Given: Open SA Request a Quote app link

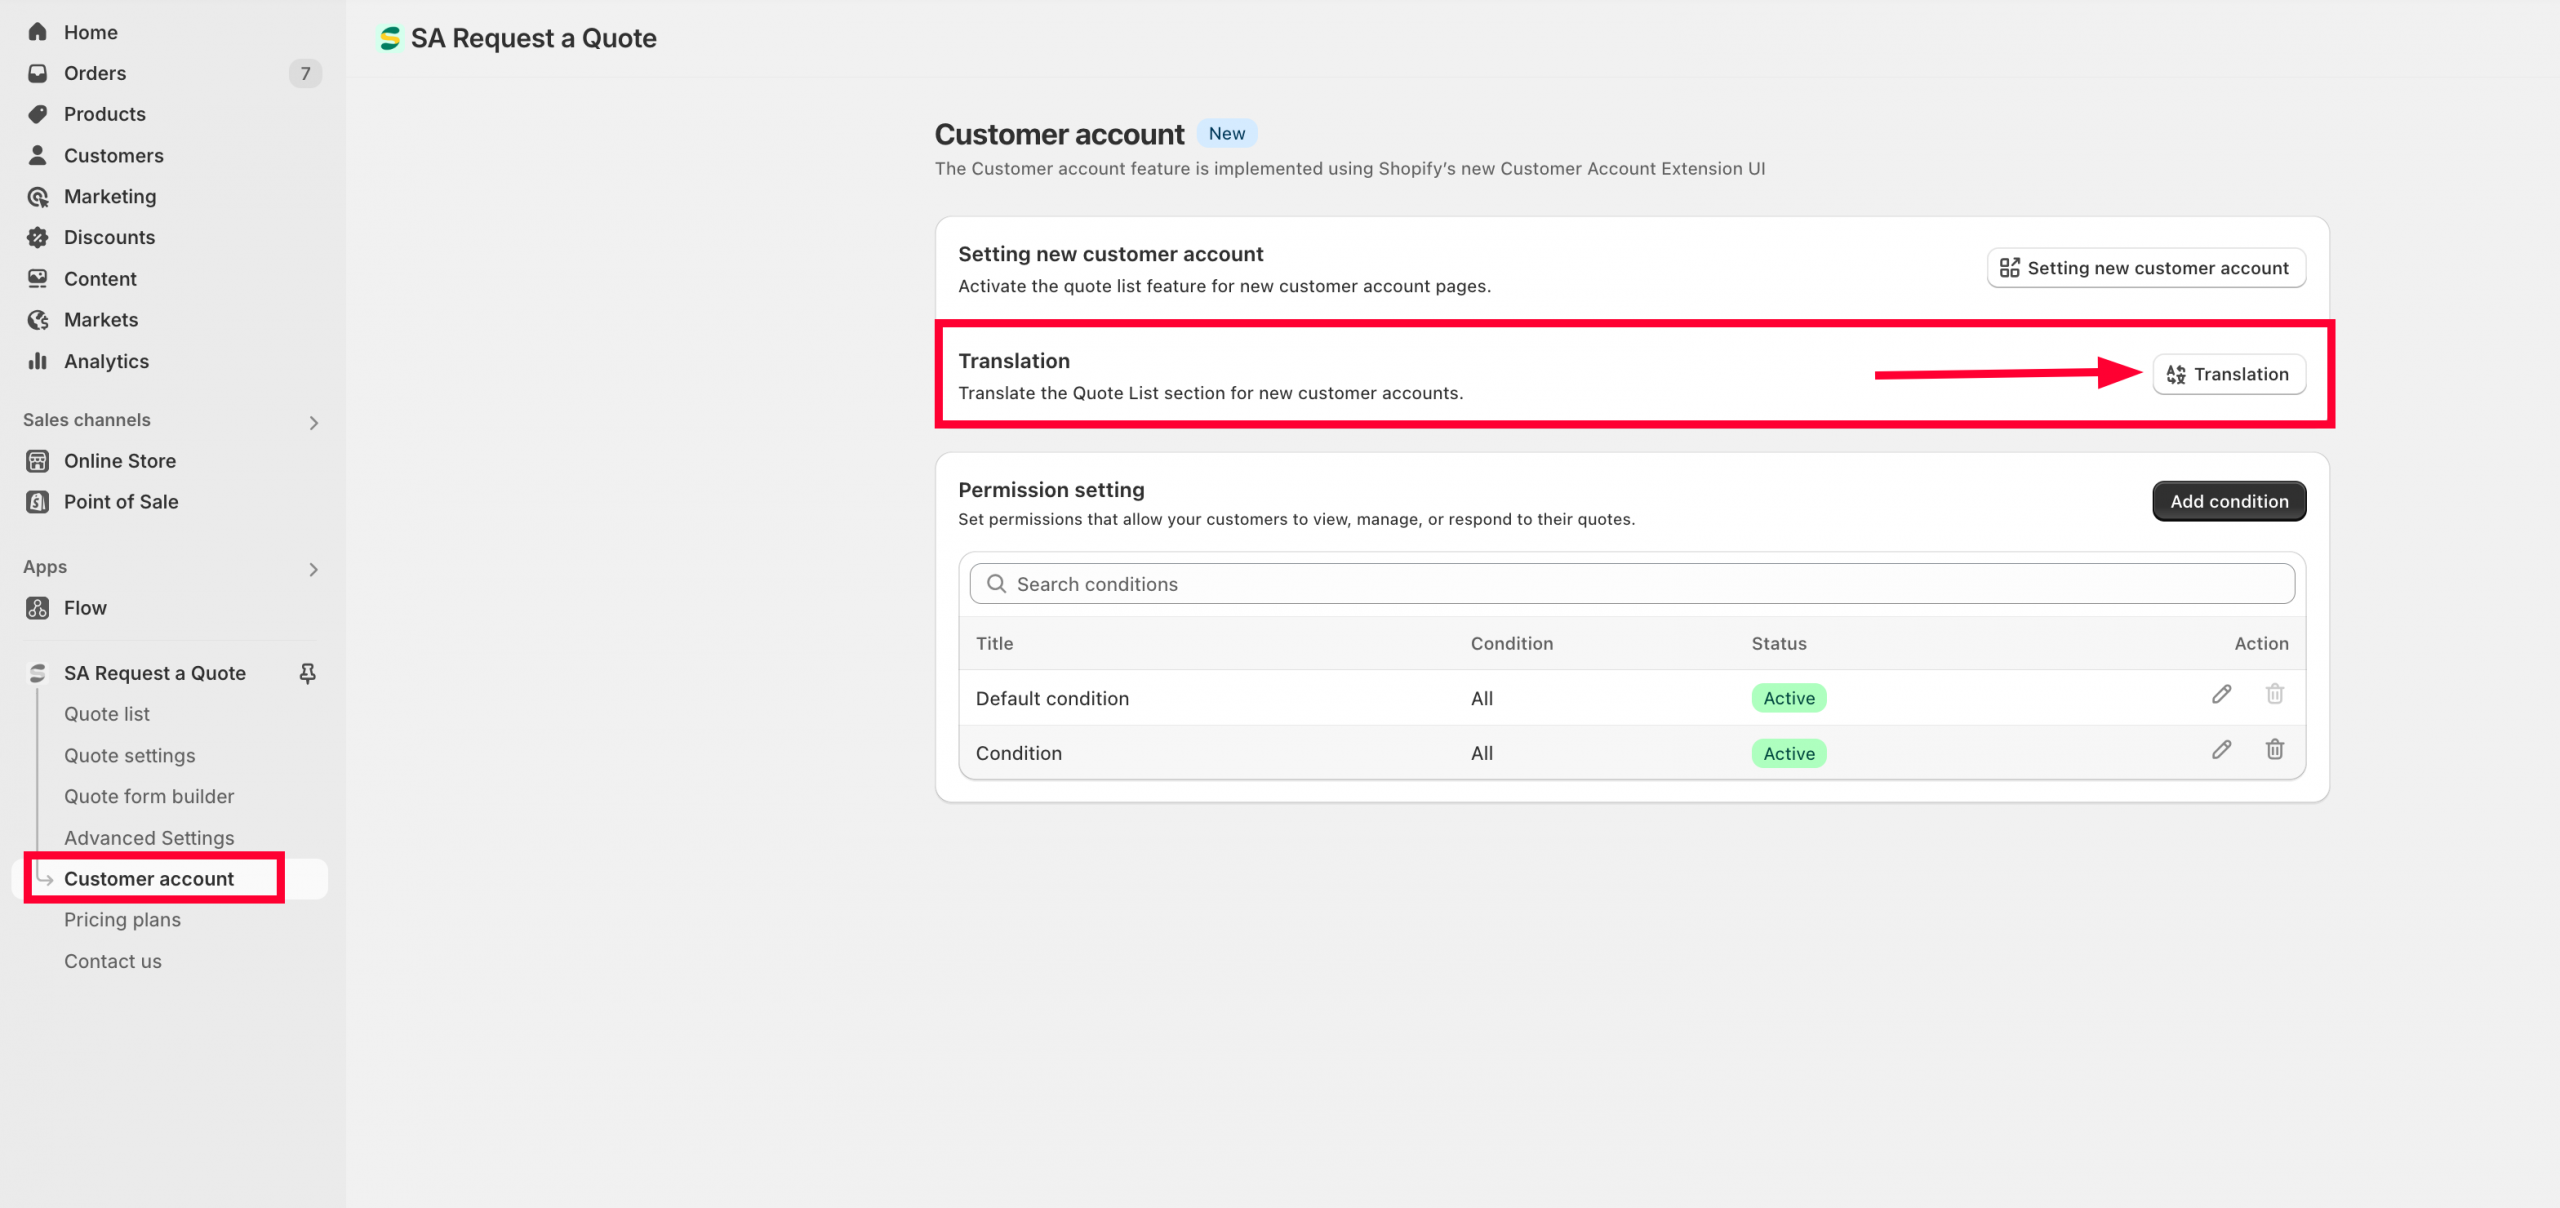Looking at the screenshot, I should click(x=155, y=673).
